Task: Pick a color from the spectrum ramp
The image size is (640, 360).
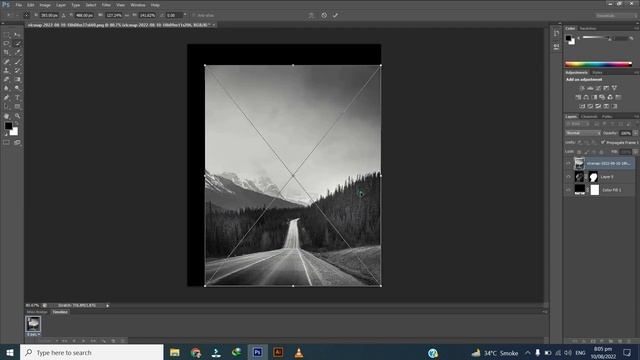Action: [x=598, y=64]
